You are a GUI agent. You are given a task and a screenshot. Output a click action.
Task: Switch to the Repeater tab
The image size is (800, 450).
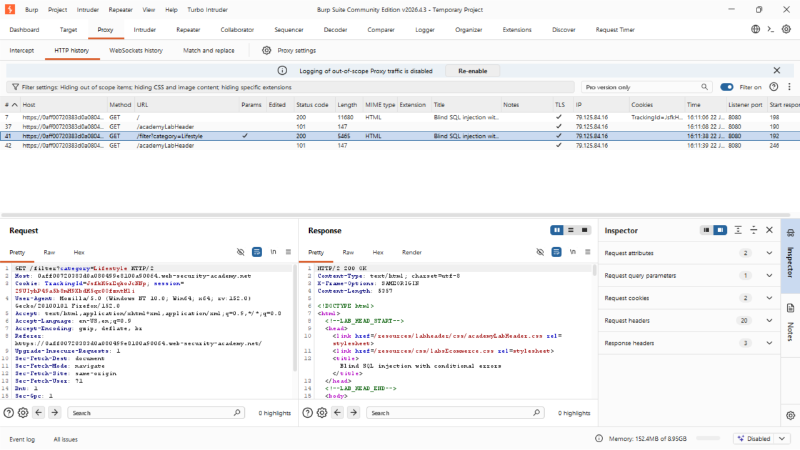click(188, 30)
